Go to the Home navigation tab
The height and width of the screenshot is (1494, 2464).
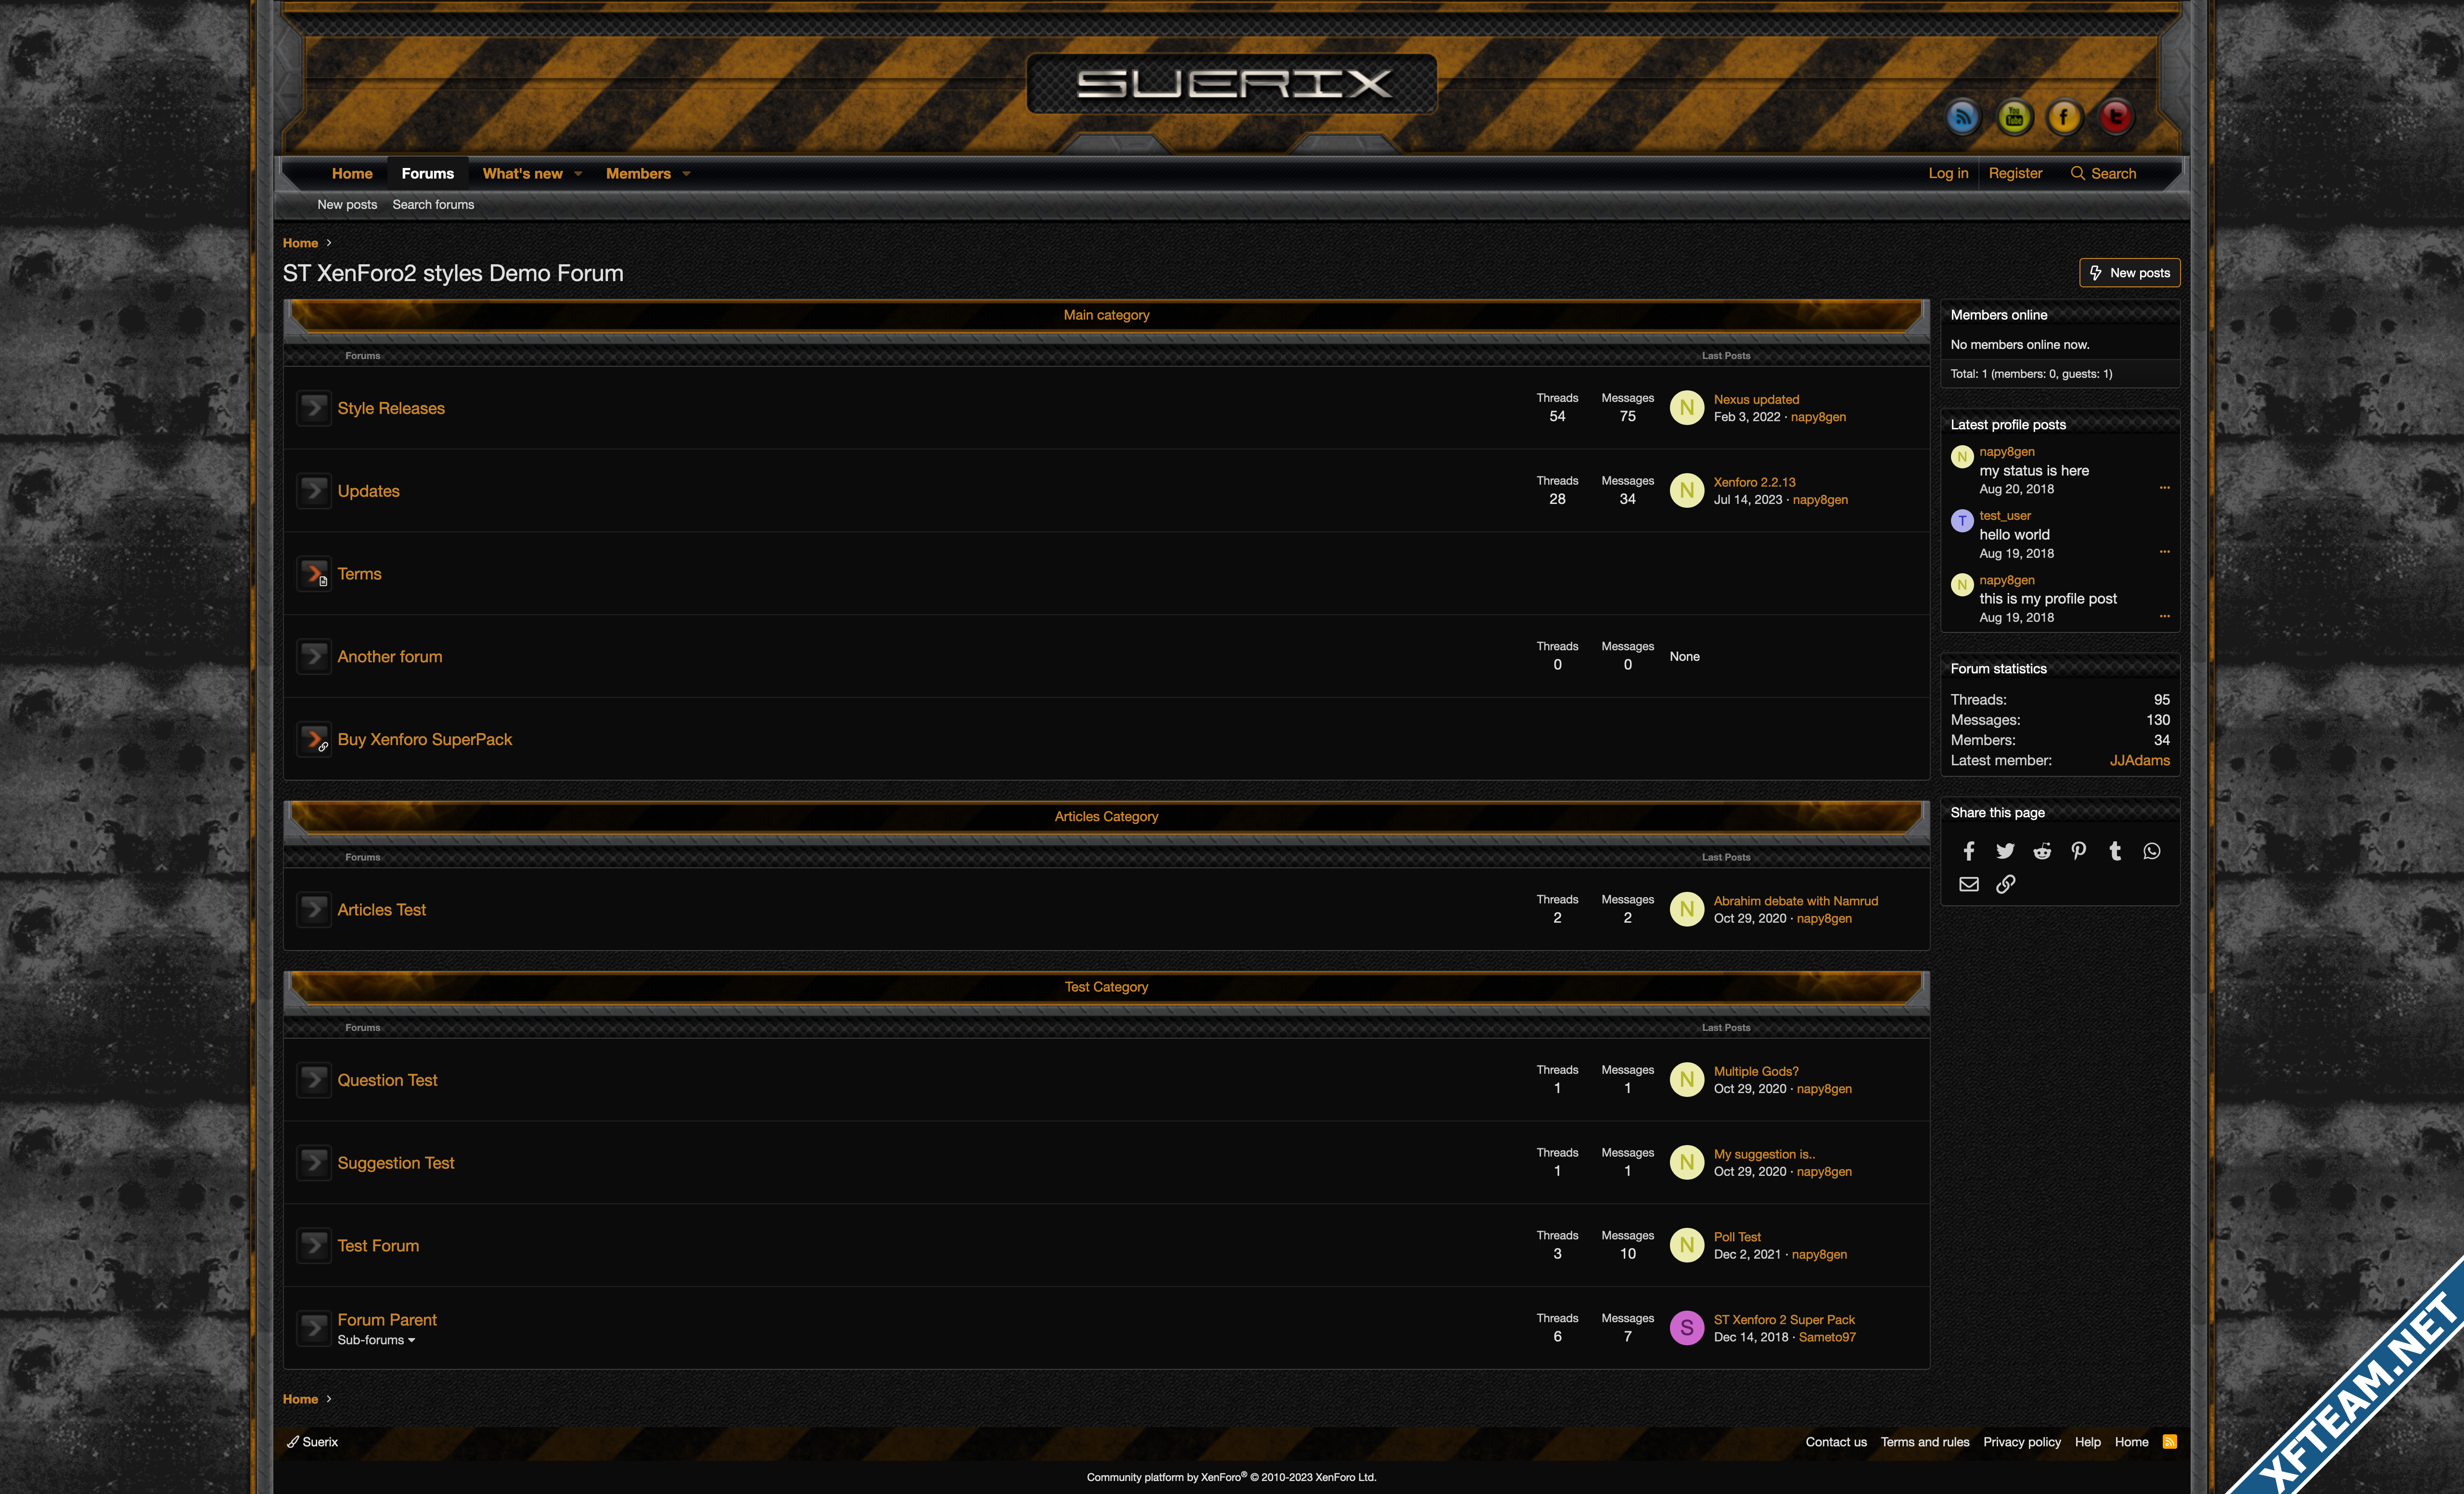[352, 174]
